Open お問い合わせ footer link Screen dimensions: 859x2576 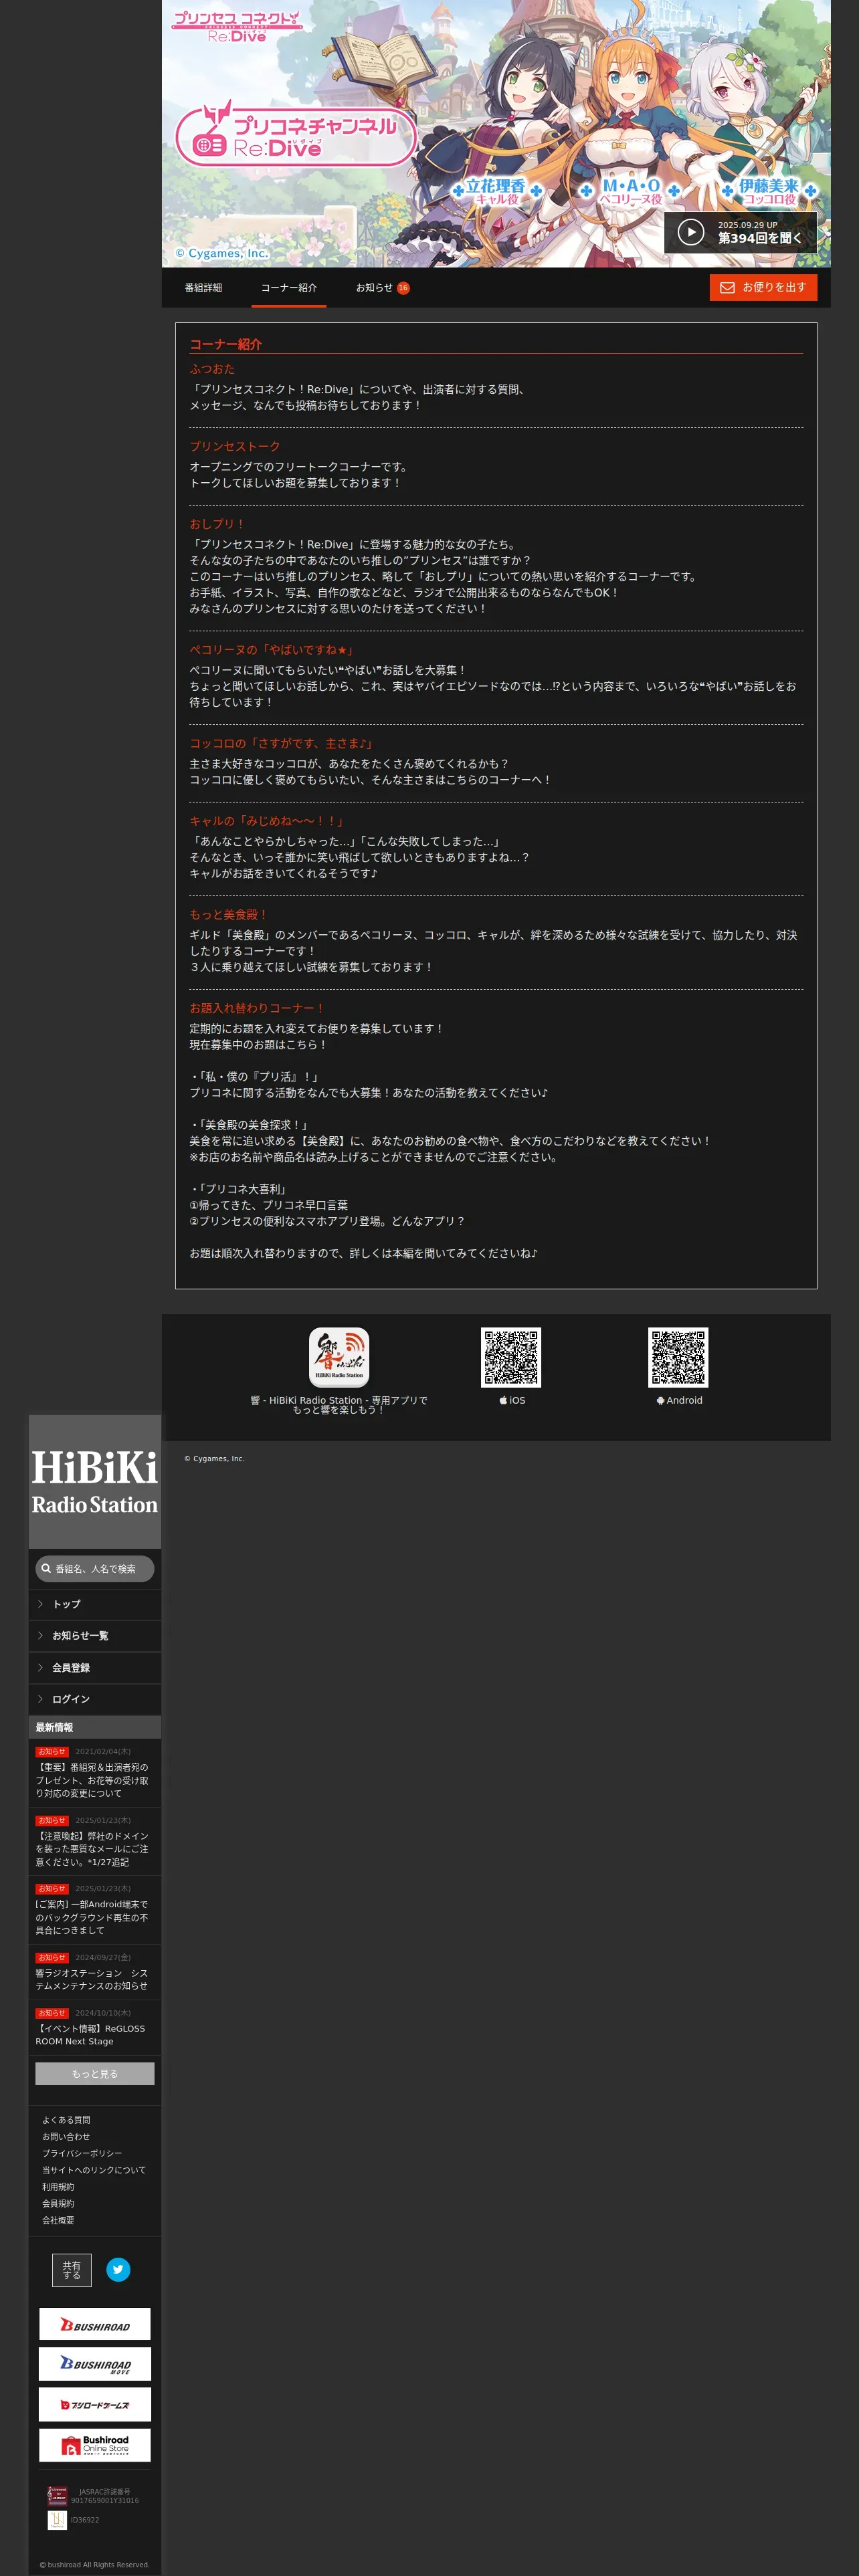point(66,2137)
